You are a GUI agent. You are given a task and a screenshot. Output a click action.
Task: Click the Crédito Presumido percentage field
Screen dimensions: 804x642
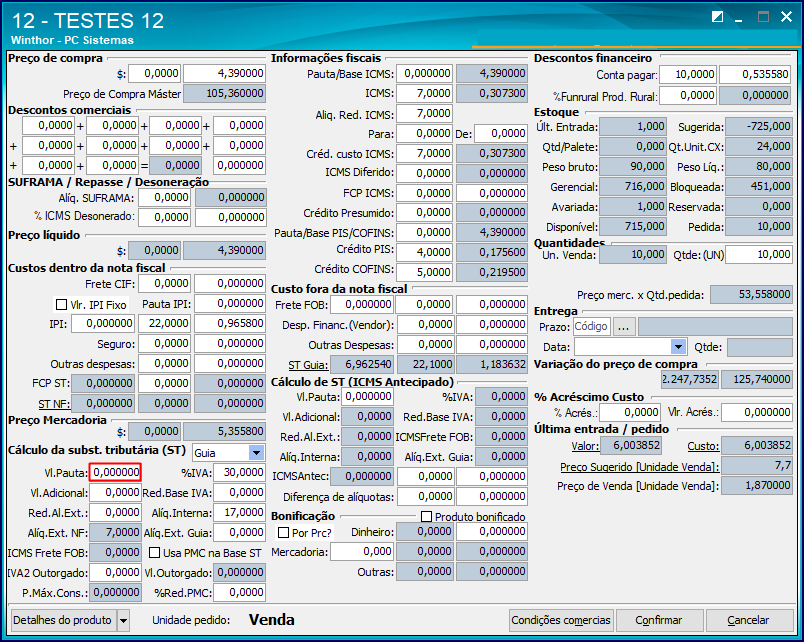(424, 212)
